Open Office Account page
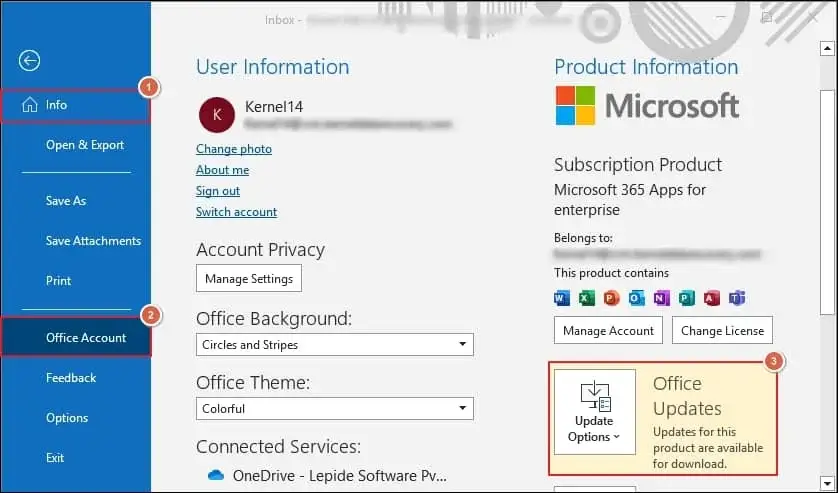Viewport: 838px width, 493px height. tap(76, 337)
